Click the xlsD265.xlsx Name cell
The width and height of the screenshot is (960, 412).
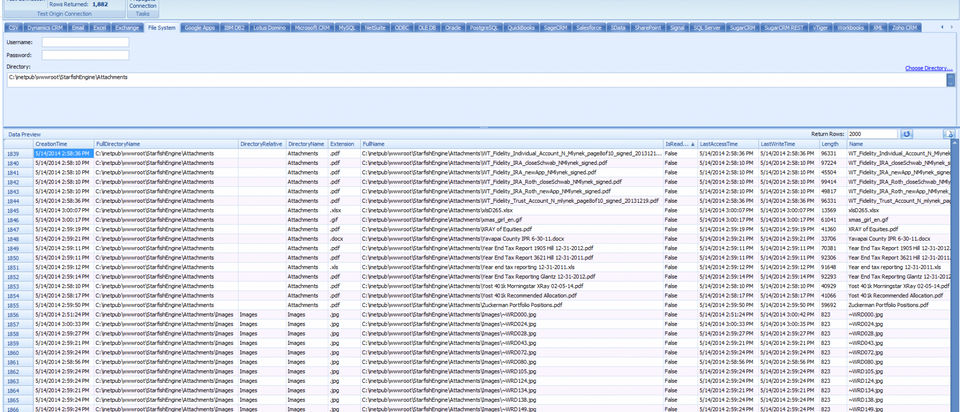coord(898,211)
